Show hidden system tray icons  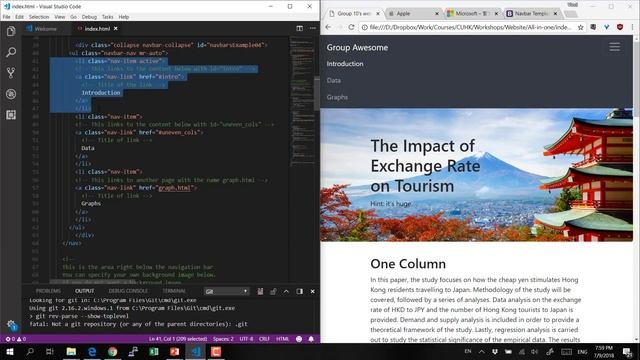click(x=481, y=351)
